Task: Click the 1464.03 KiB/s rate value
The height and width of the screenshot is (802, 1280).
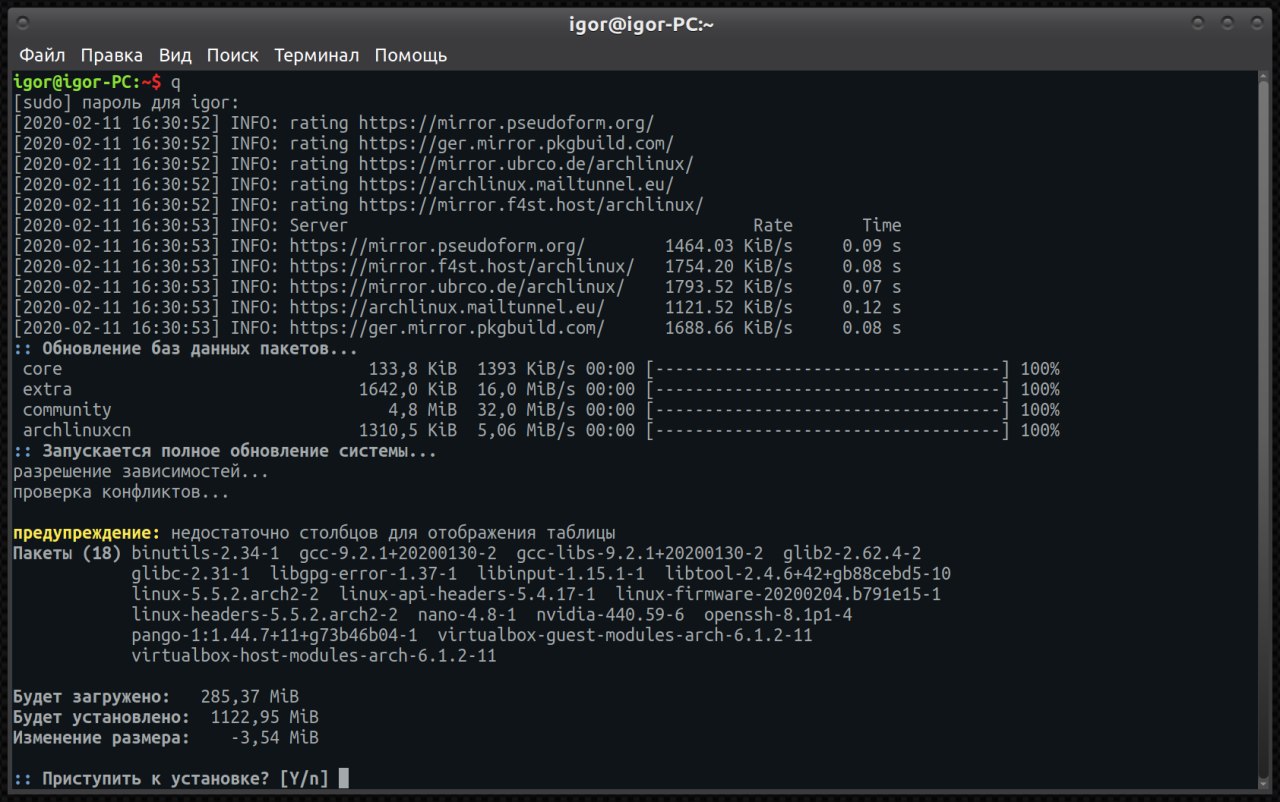Action: coord(728,246)
